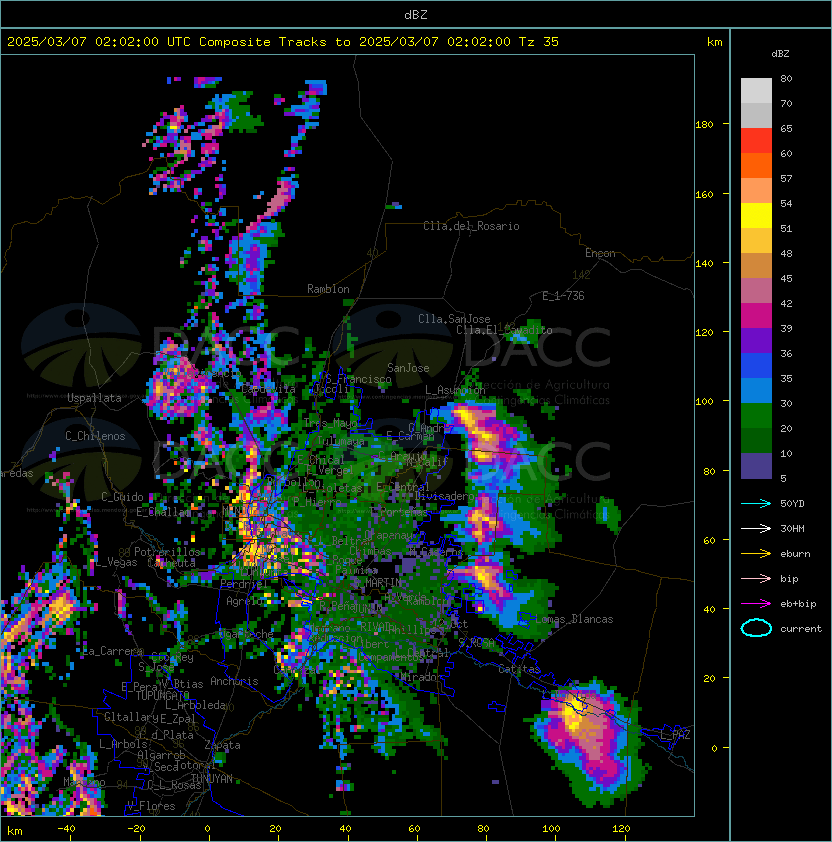
Task: Click the 'TUPUNGATO' place label
Action: click(162, 696)
